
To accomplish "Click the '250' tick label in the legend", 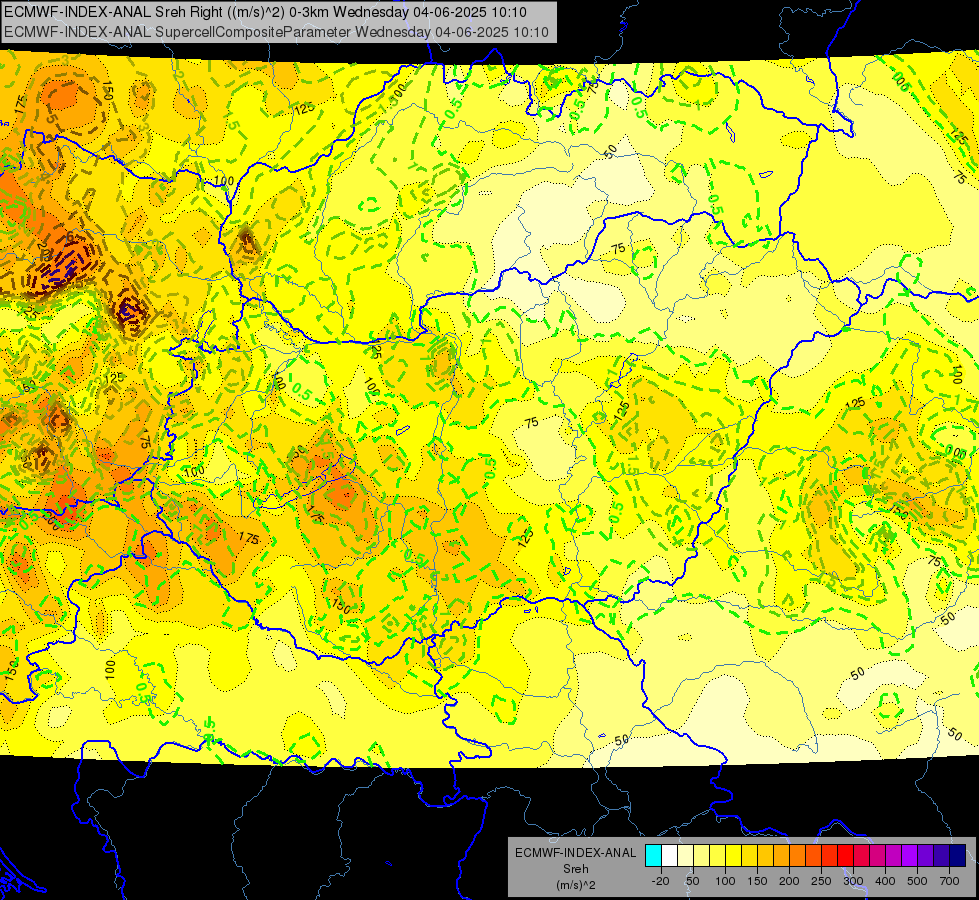I will (x=820, y=881).
